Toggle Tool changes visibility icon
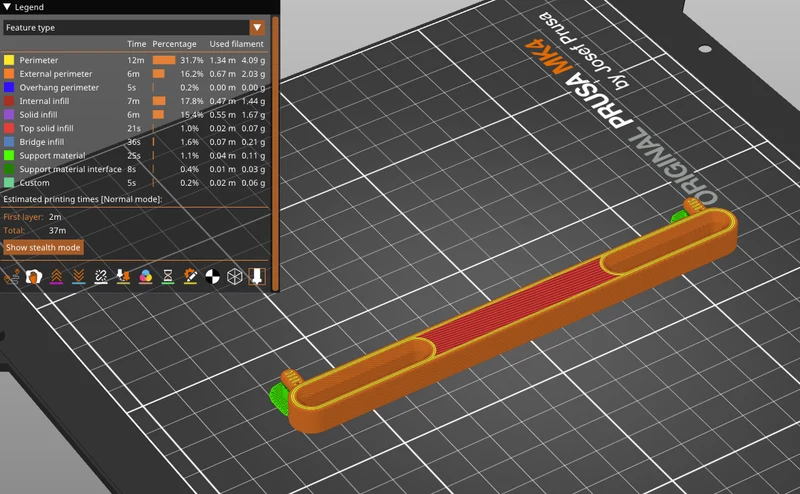The height and width of the screenshot is (494, 800). (123, 277)
